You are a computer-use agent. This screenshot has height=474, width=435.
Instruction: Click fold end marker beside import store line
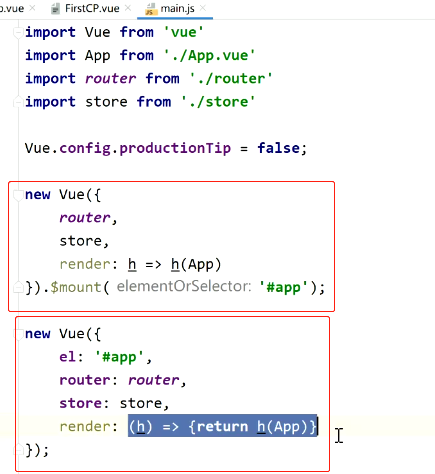point(17,102)
